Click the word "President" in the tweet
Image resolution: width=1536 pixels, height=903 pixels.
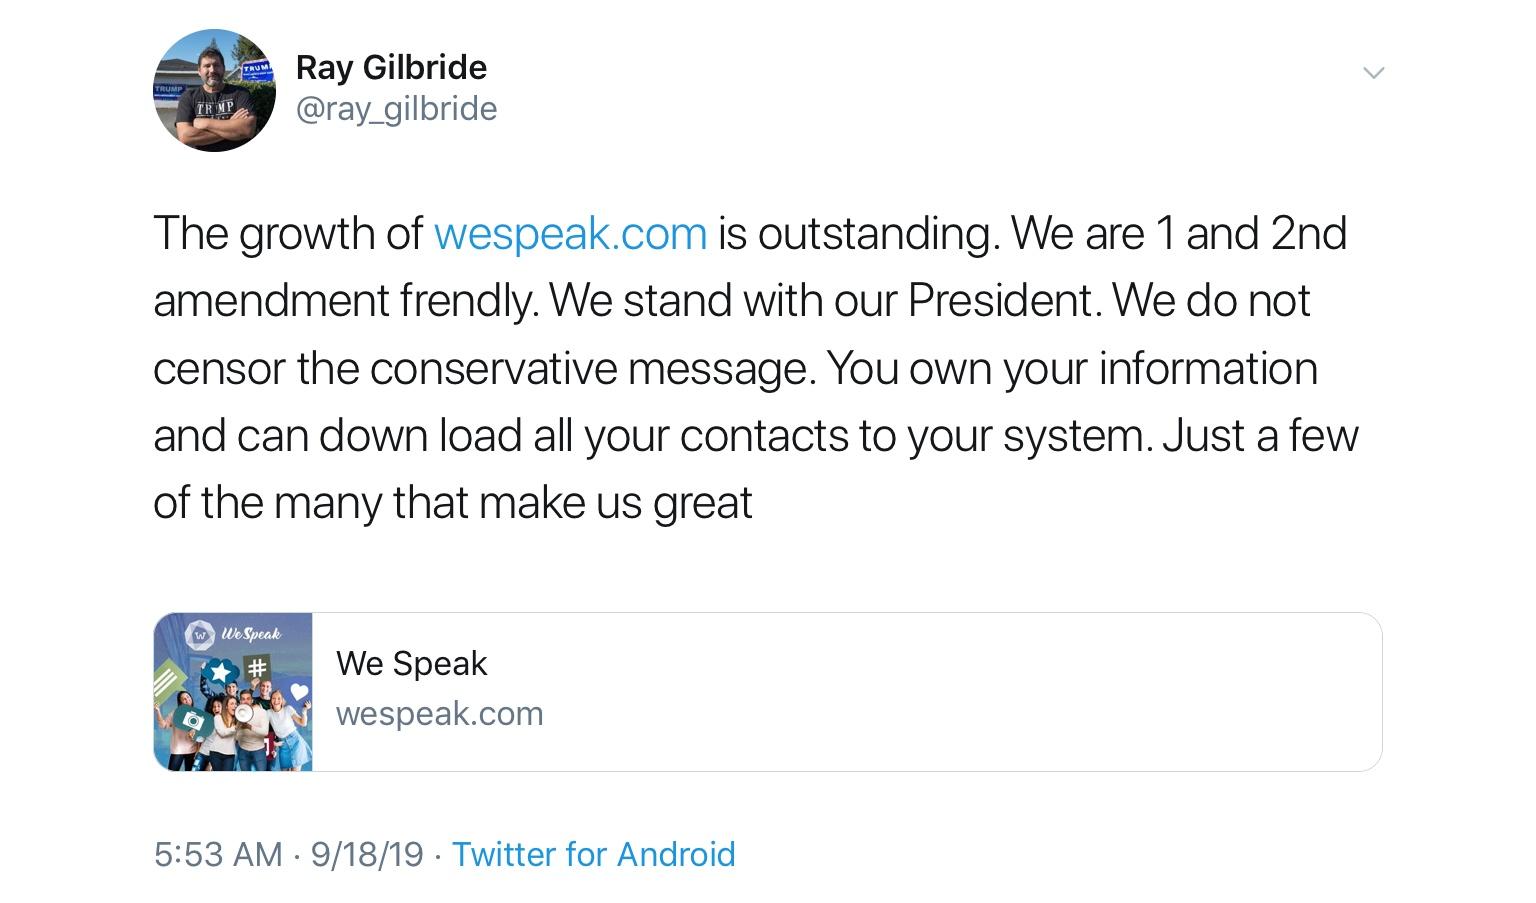coord(1003,301)
